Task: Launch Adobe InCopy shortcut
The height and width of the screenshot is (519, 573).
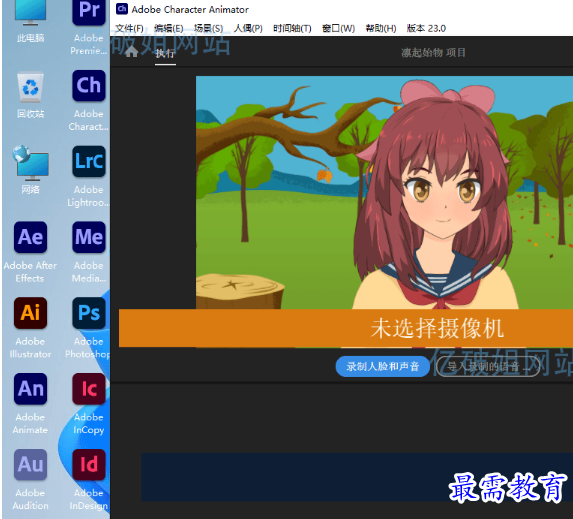Action: pyautogui.click(x=89, y=404)
